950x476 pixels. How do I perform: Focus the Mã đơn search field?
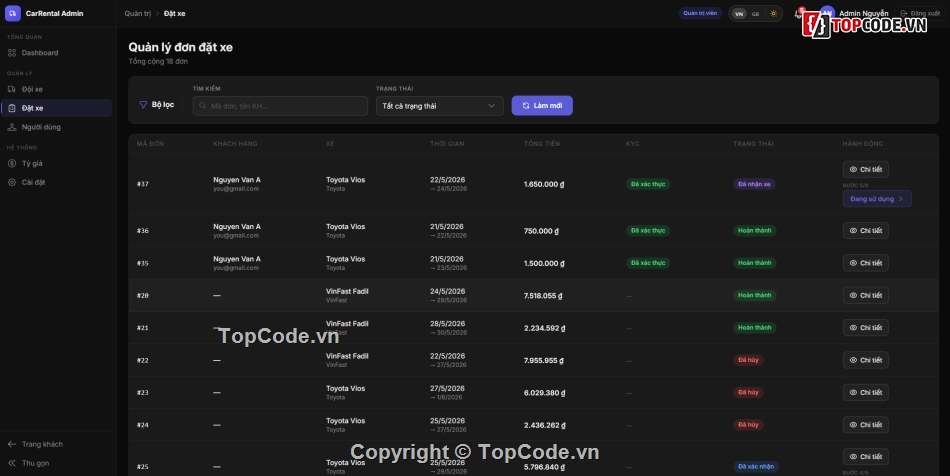pos(280,106)
